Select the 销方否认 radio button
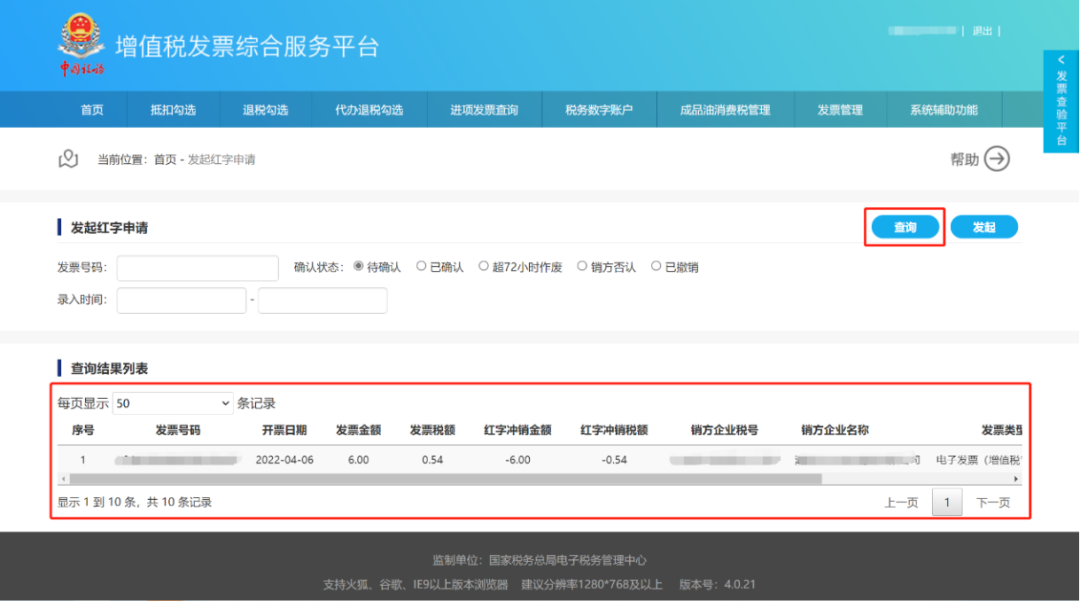 click(582, 267)
